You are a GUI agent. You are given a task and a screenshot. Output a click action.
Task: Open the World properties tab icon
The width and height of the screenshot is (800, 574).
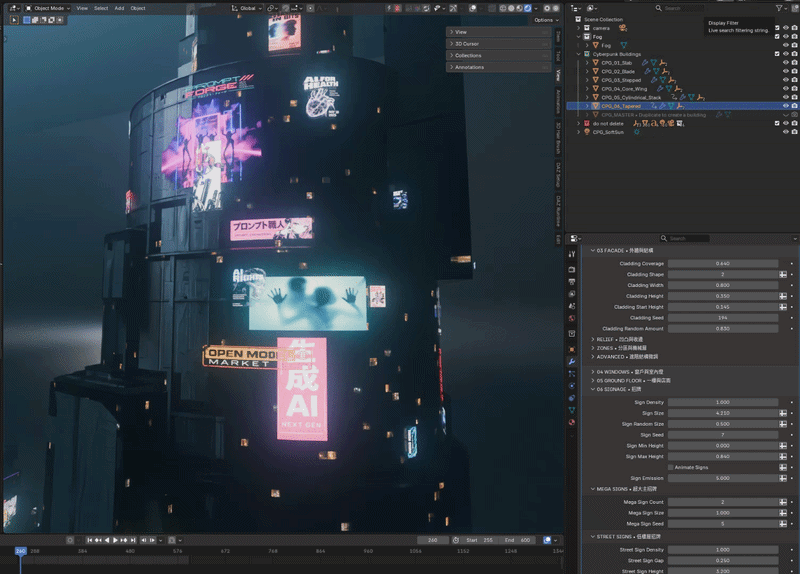pos(572,319)
